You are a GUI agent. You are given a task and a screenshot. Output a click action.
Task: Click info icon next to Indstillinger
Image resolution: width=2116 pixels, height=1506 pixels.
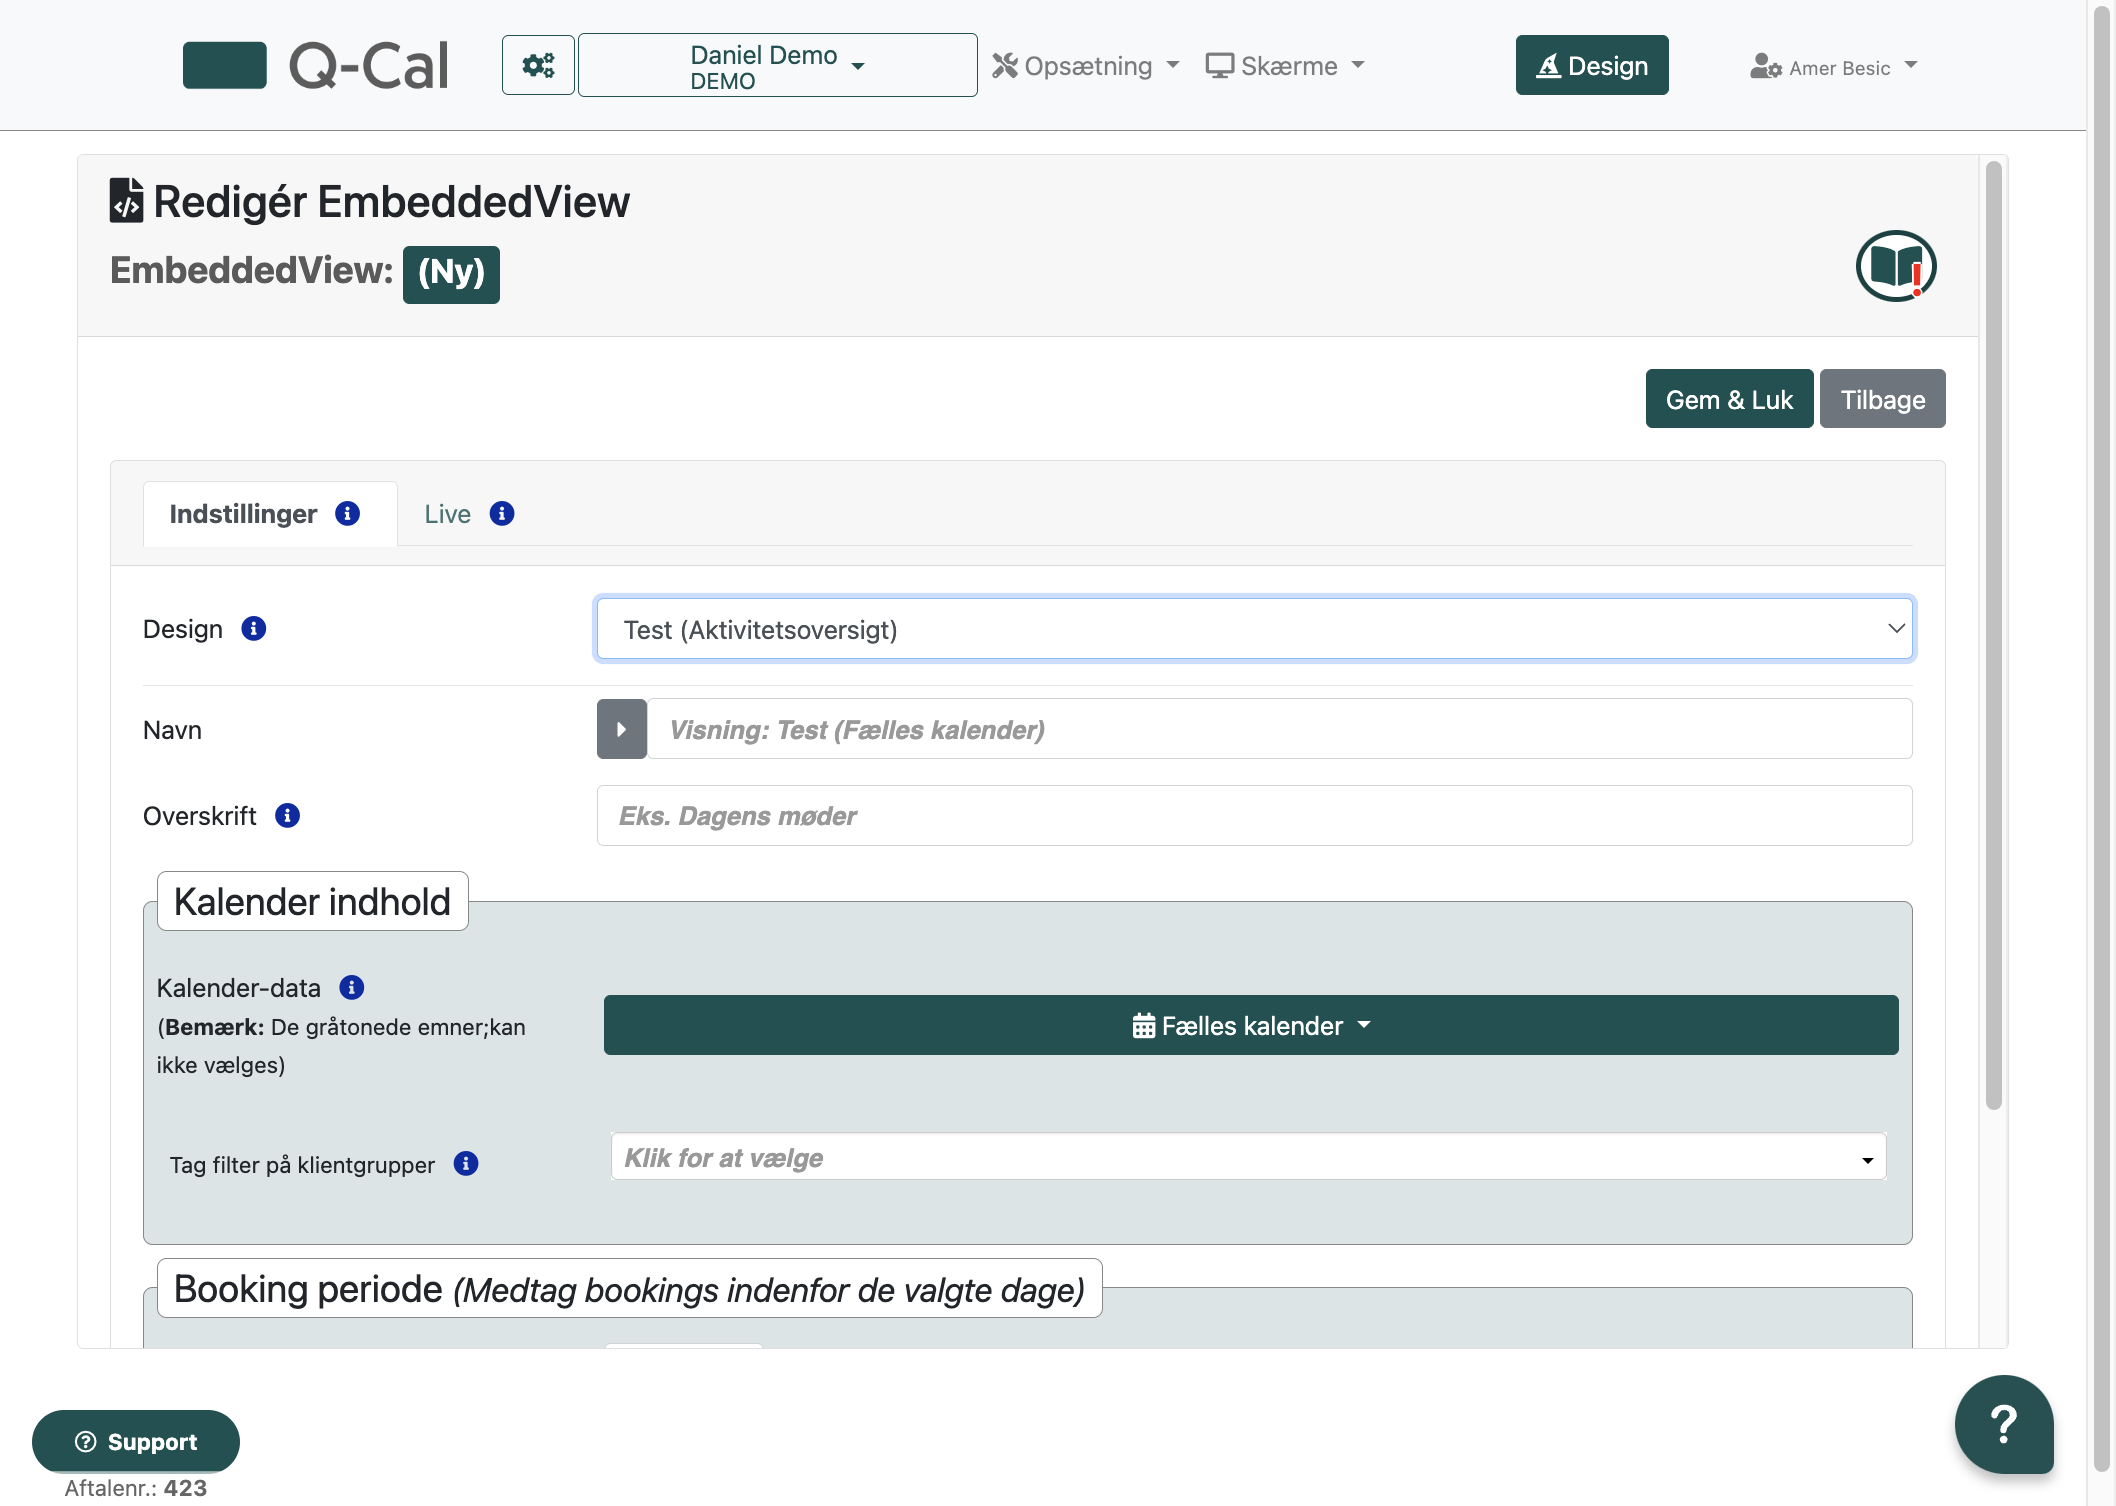347,513
